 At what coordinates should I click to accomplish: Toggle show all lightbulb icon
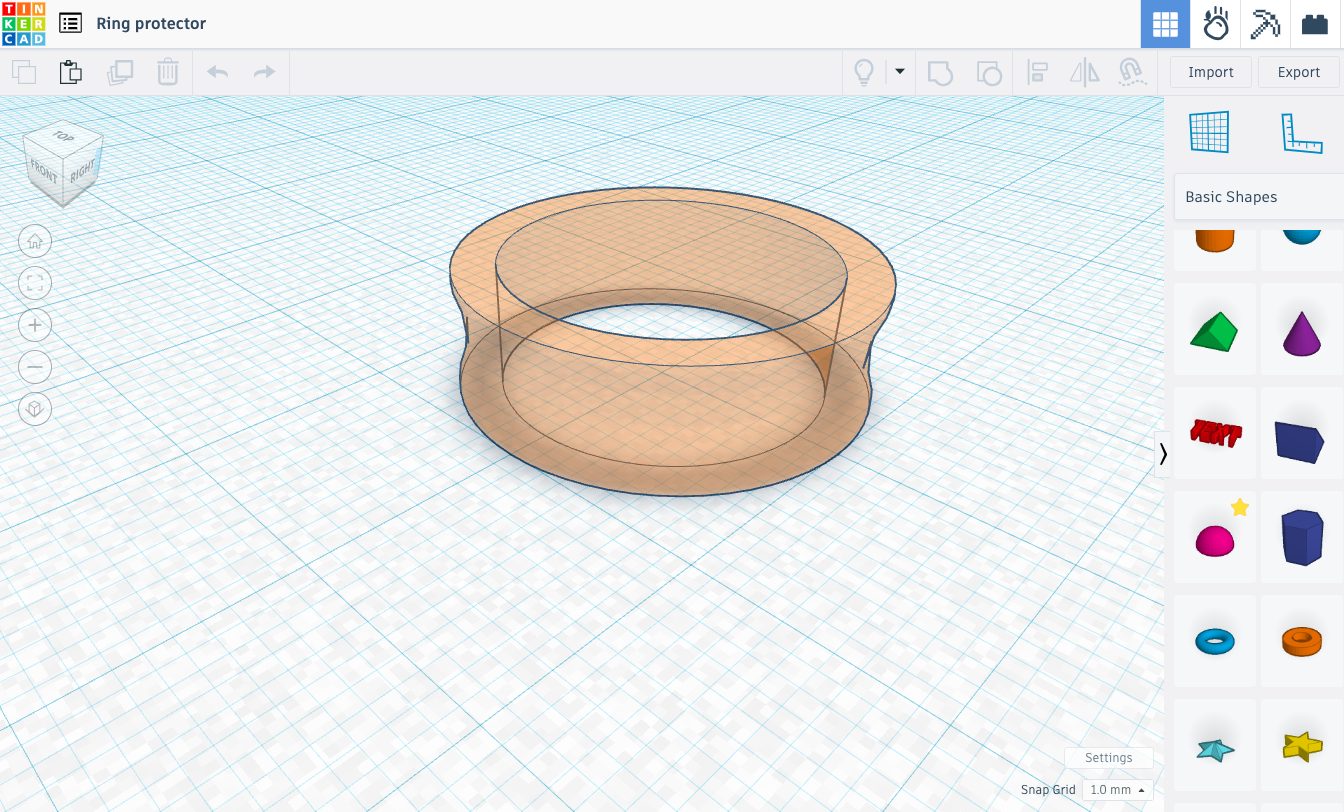[x=864, y=72]
